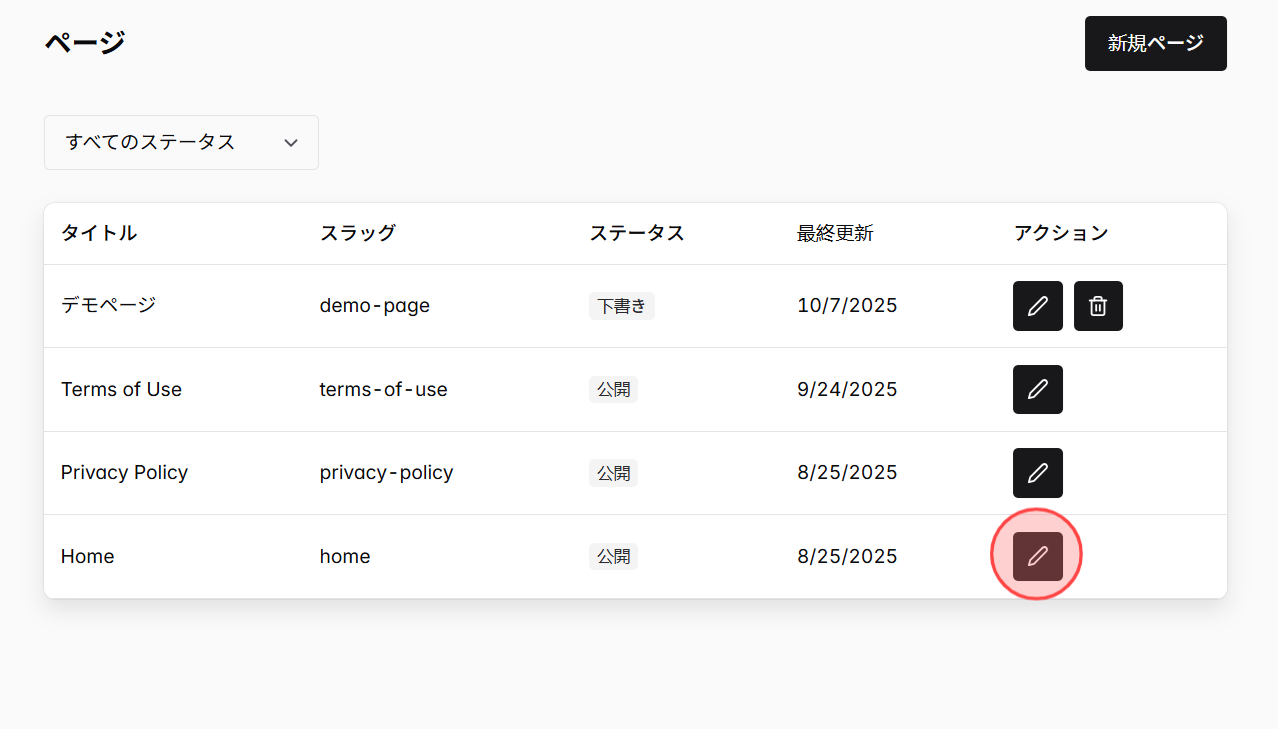Click the trash icon to delete デモページ
Viewport: 1278px width, 729px height.
click(1098, 306)
